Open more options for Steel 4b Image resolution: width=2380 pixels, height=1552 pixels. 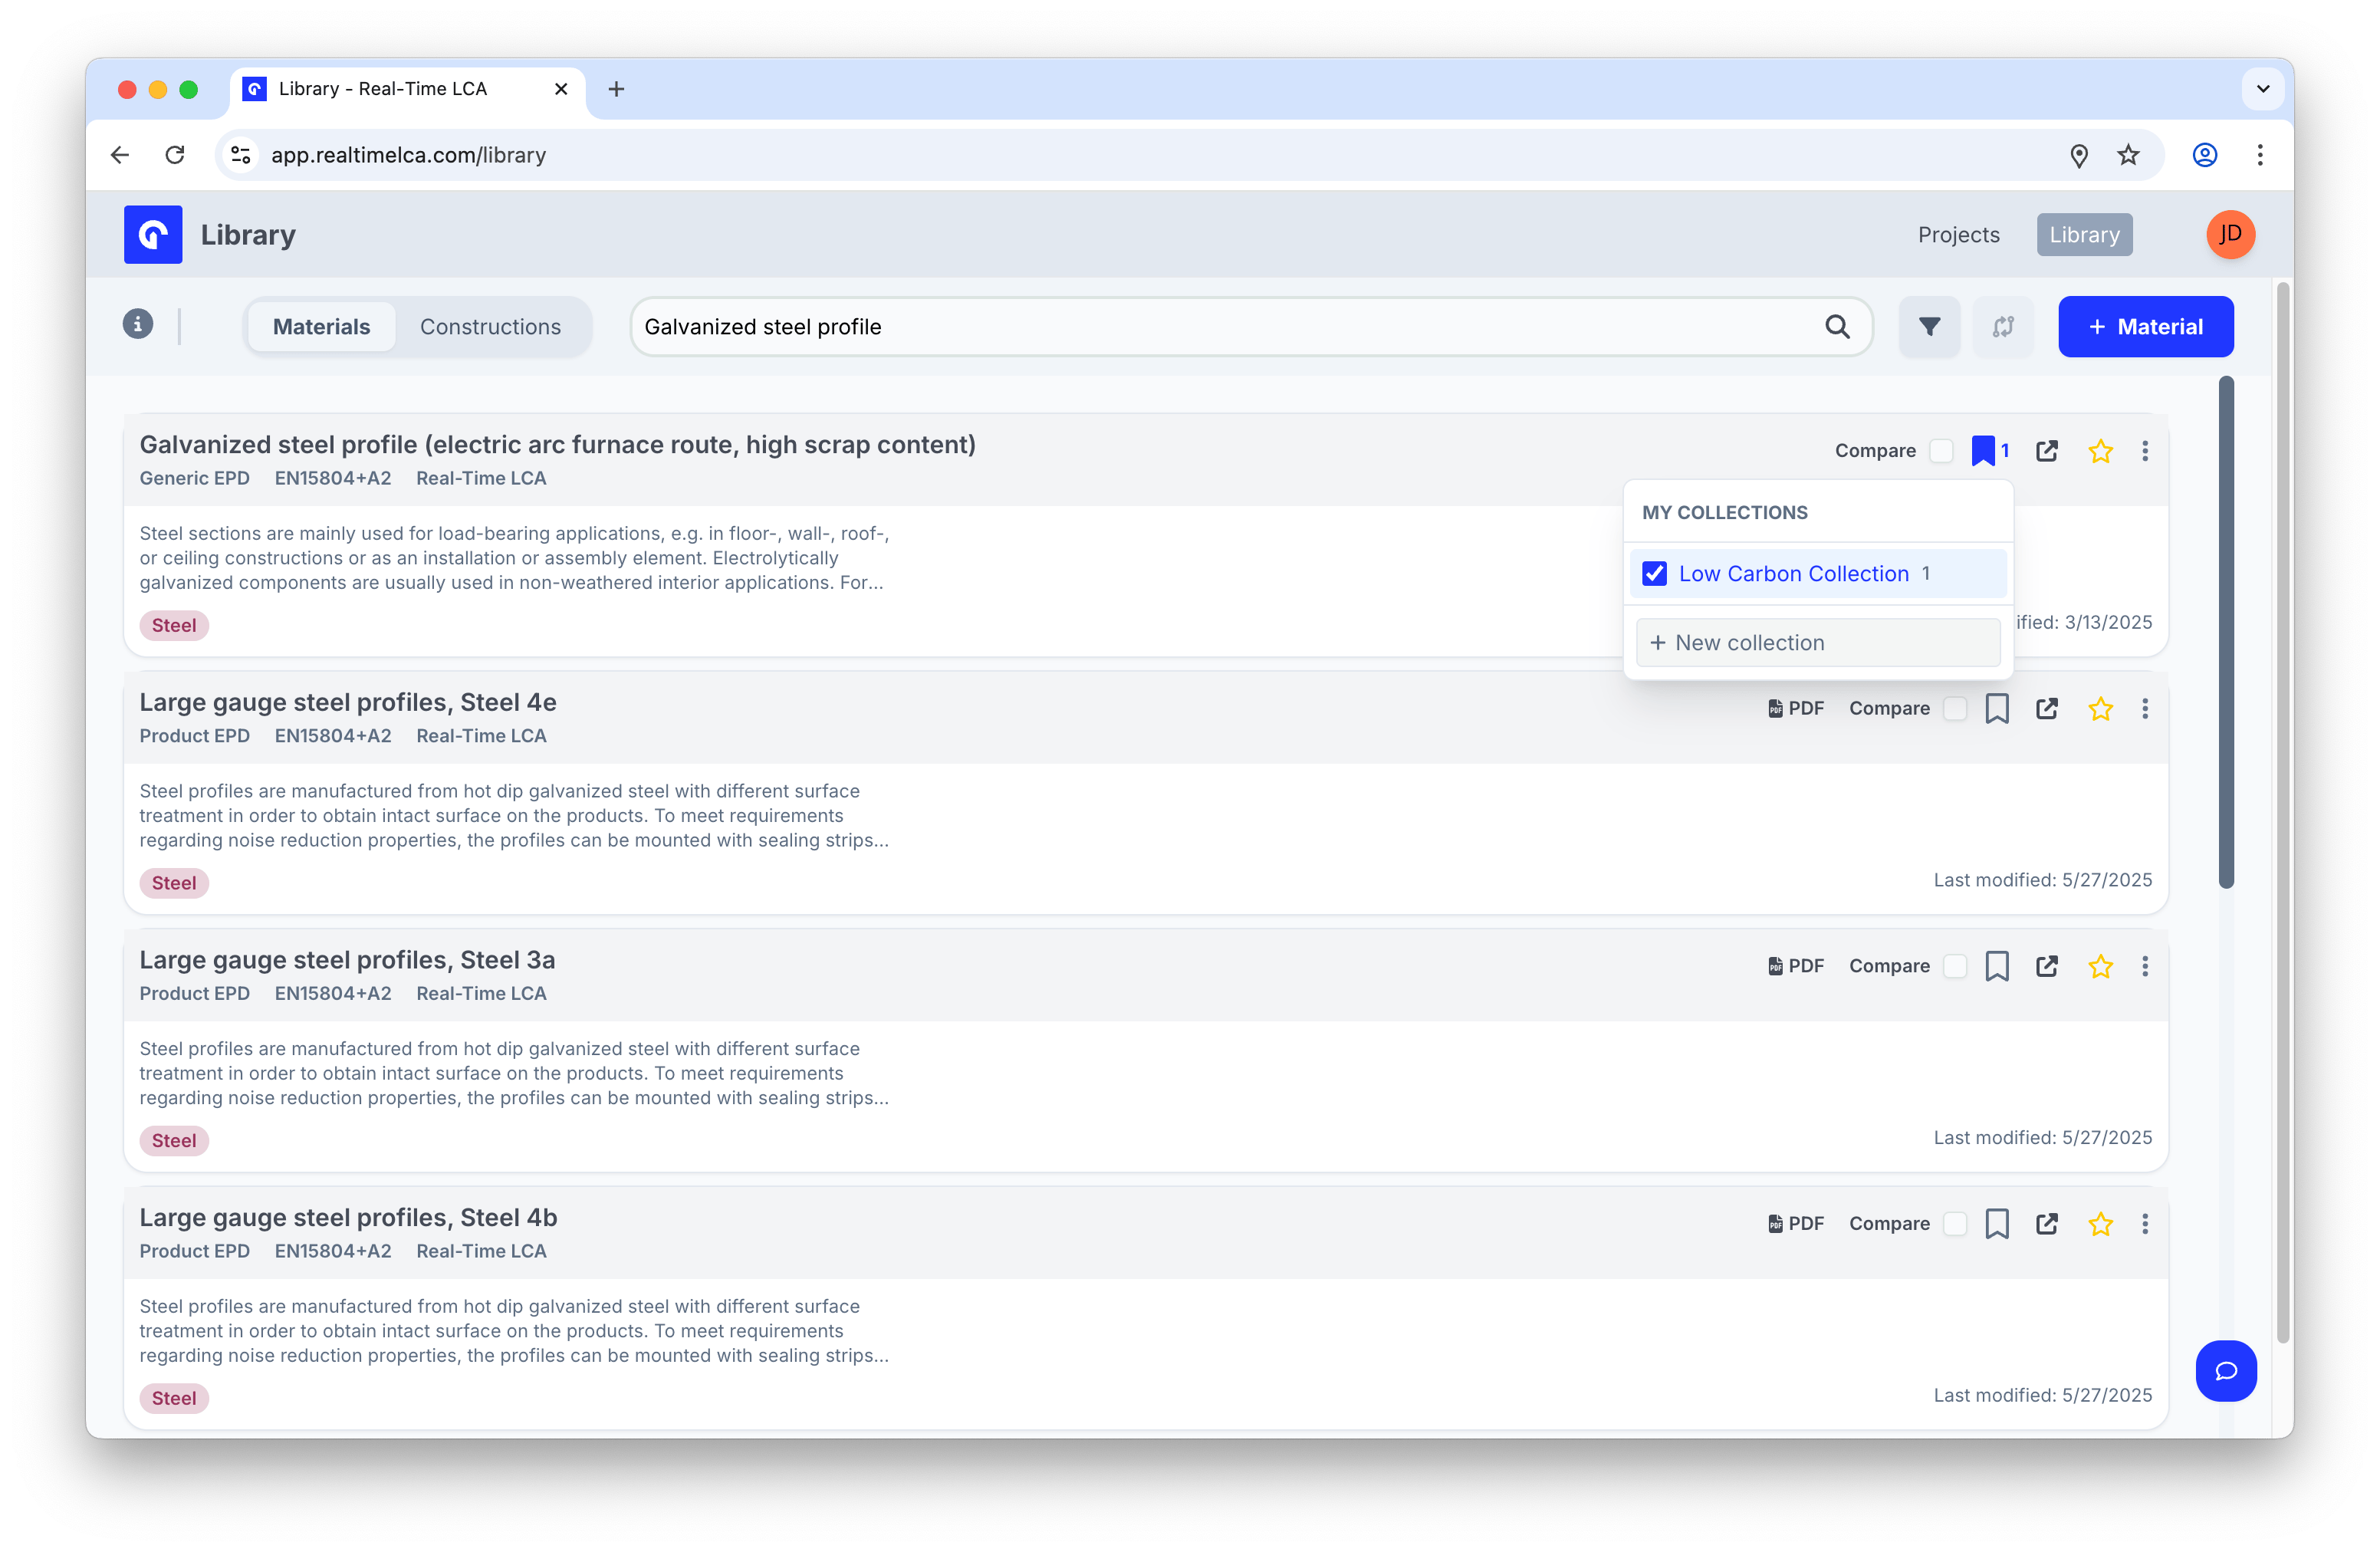pos(2145,1224)
